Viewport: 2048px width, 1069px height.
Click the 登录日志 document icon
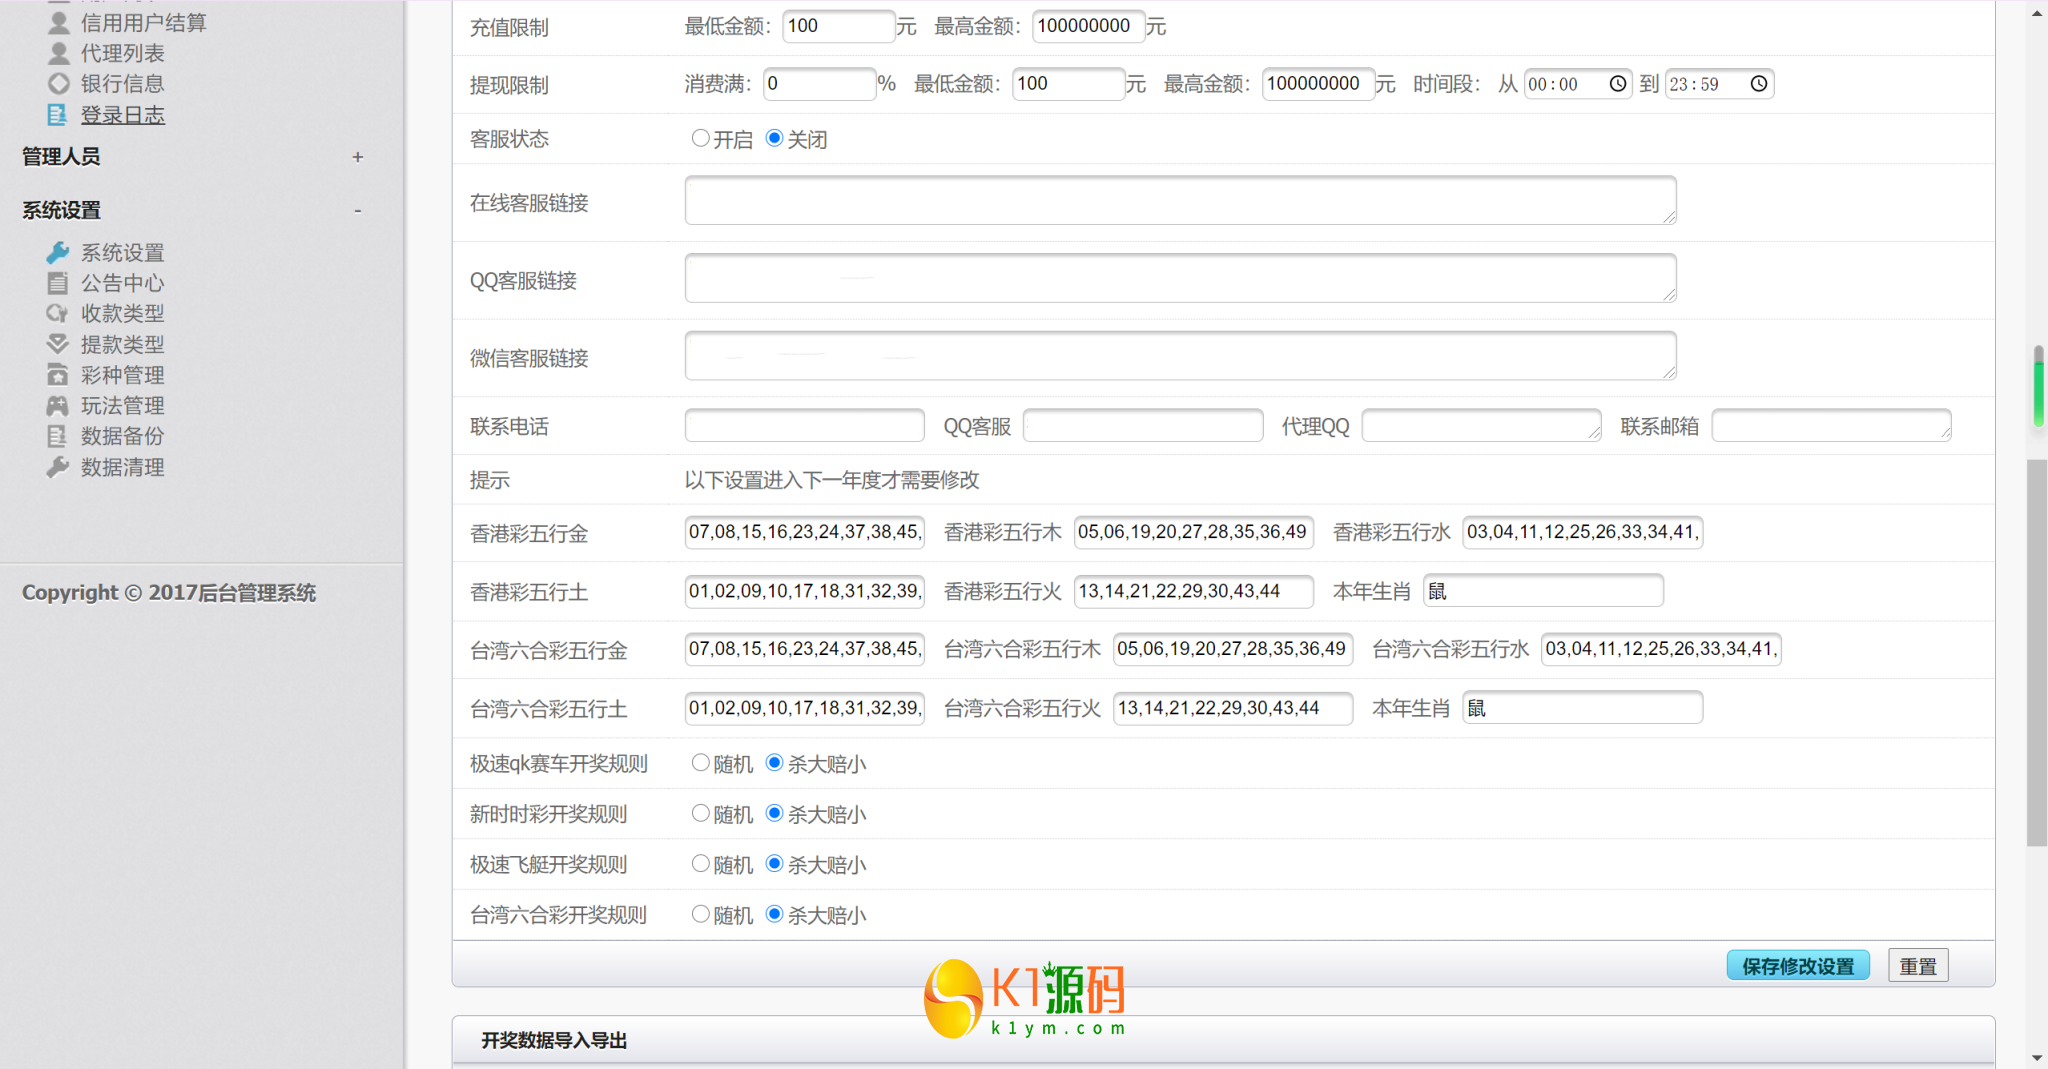click(58, 115)
